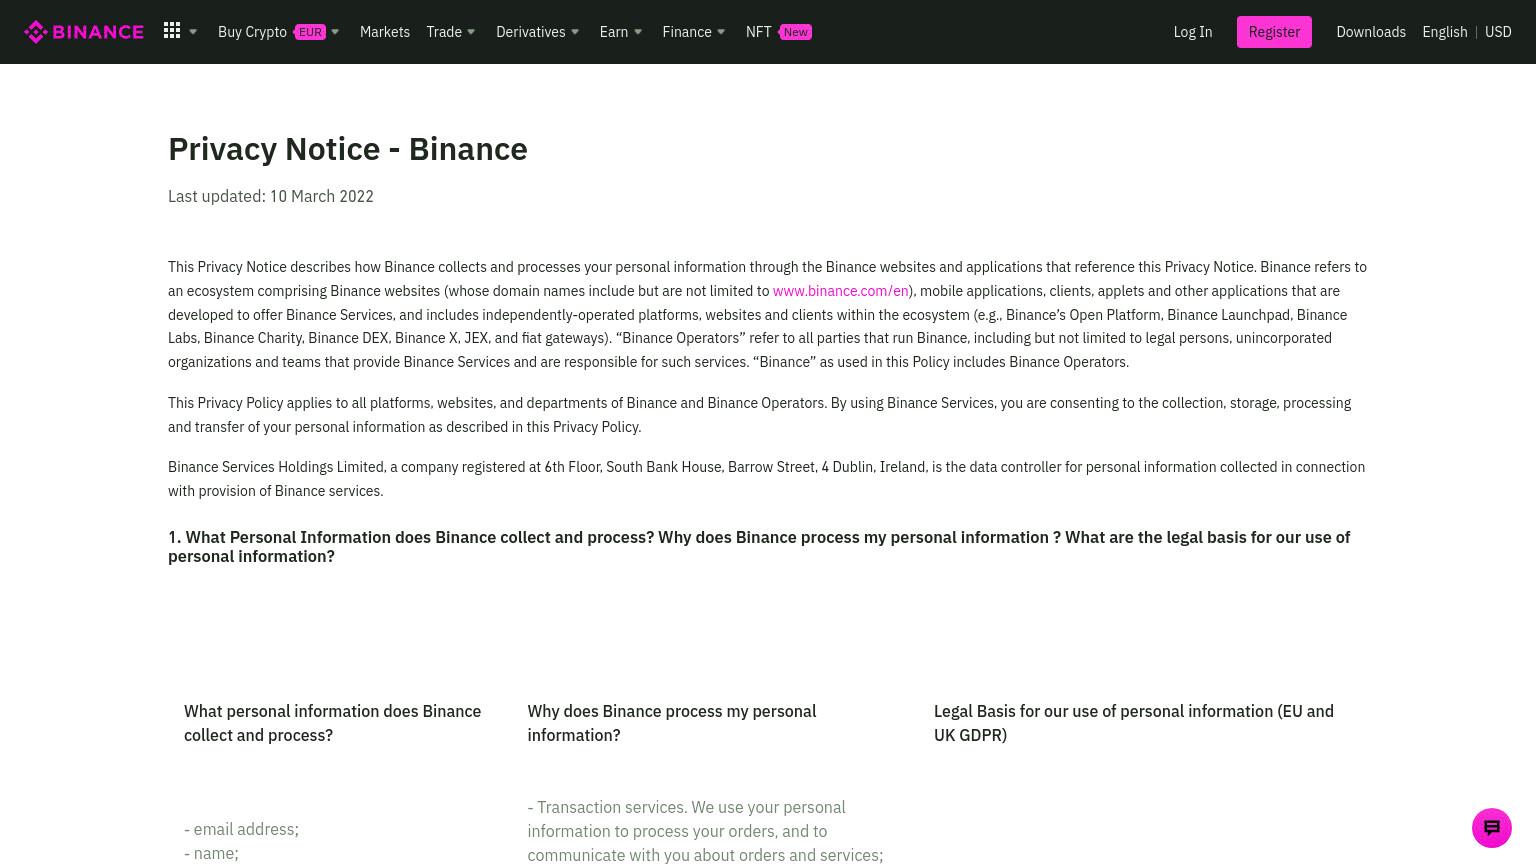Click the '- Transaction services' paragraph
This screenshot has width=1536, height=864.
[705, 831]
